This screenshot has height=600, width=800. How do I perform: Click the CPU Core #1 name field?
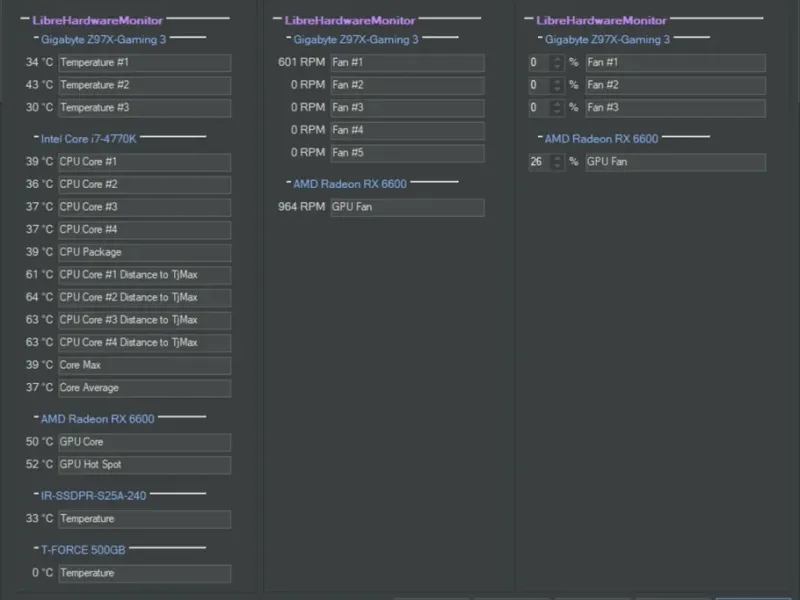[144, 162]
